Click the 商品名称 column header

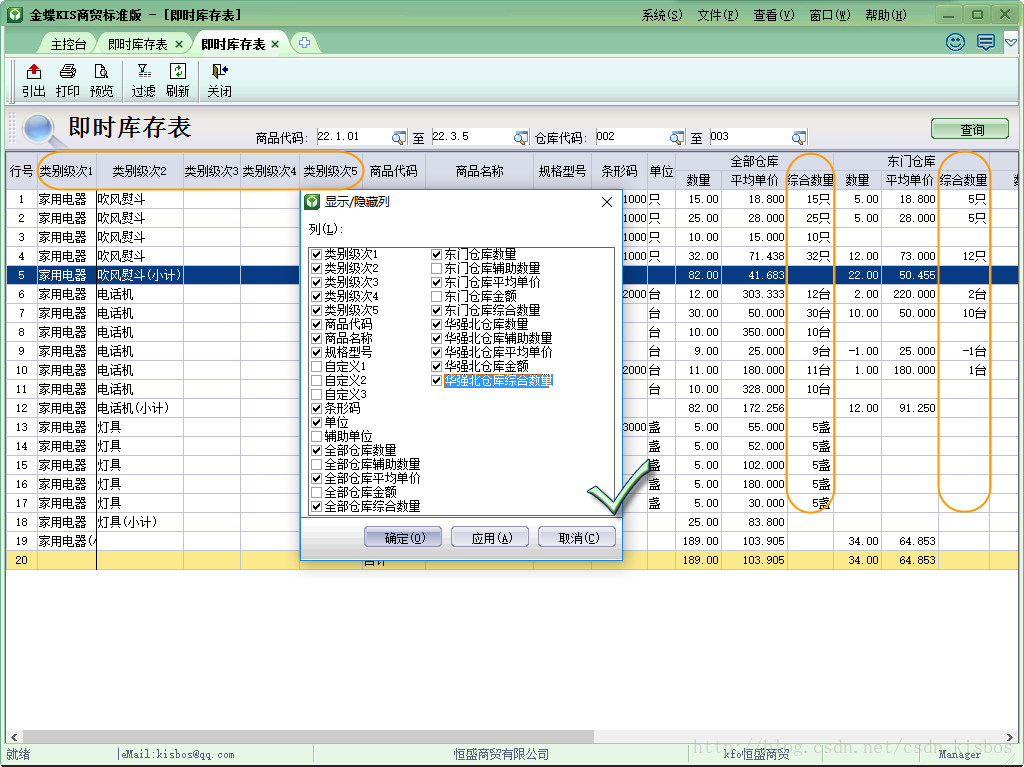[x=479, y=171]
